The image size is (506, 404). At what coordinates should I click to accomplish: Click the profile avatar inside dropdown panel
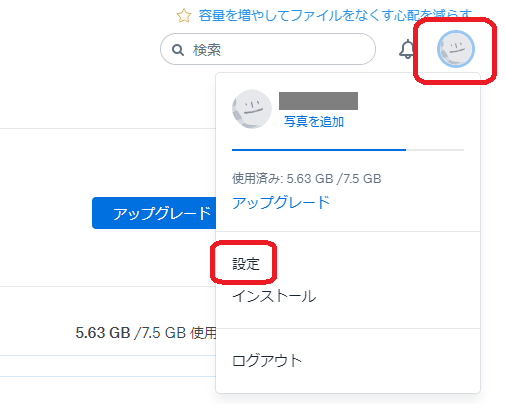pos(252,109)
